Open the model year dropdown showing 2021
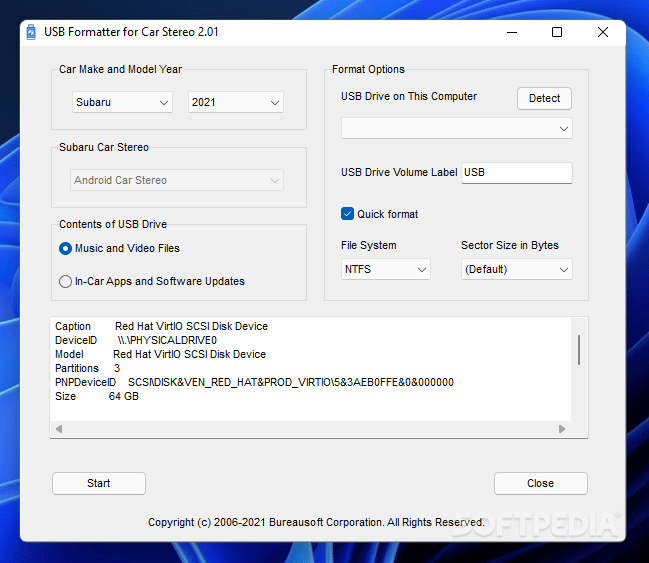This screenshot has width=649, height=563. 236,102
